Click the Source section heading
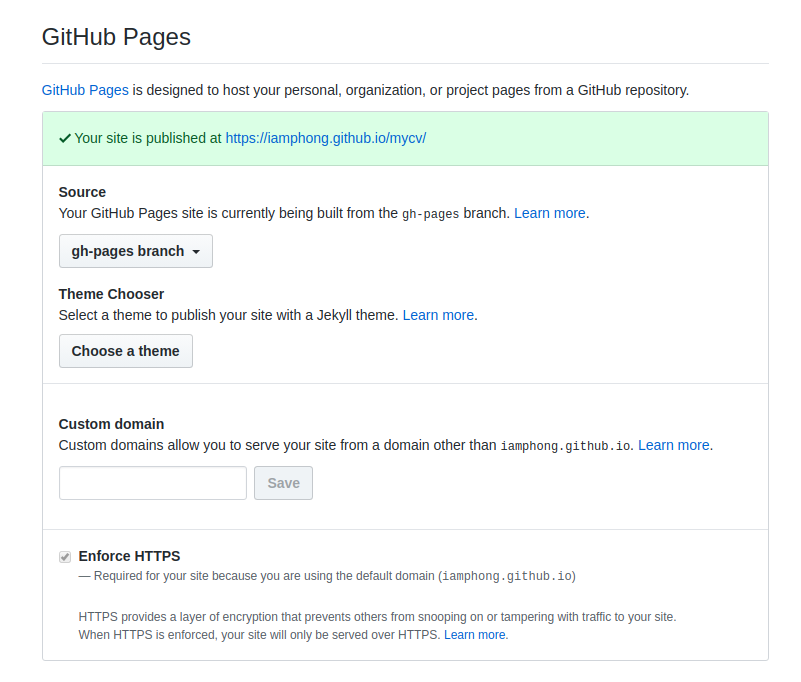 point(82,192)
